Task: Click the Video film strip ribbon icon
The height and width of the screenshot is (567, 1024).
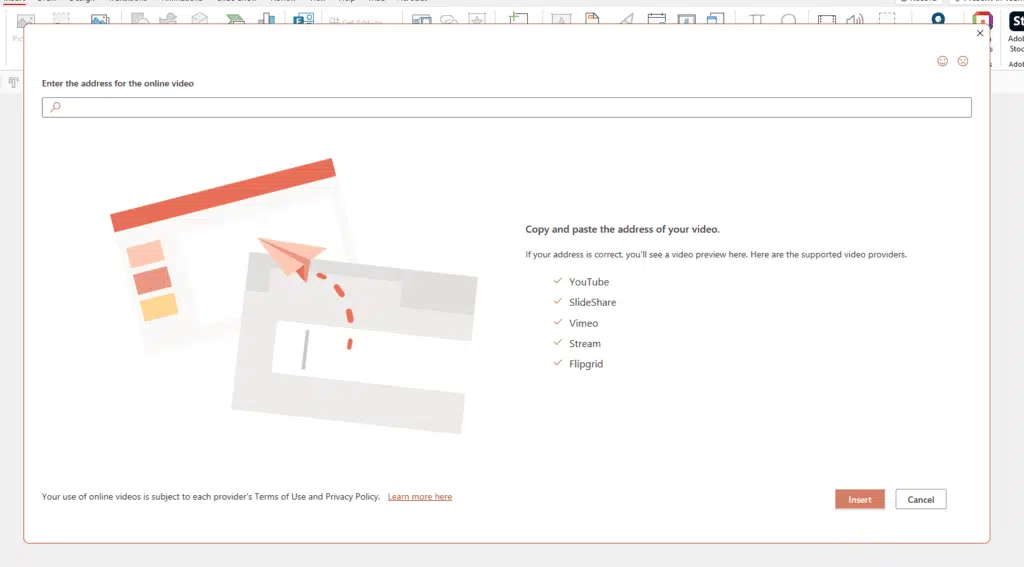Action: (826, 20)
